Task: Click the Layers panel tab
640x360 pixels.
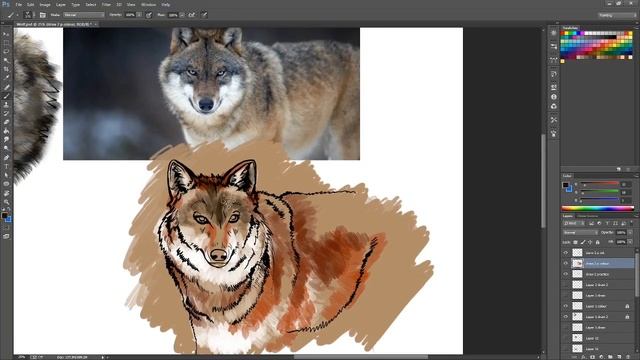Action: pyautogui.click(x=568, y=216)
